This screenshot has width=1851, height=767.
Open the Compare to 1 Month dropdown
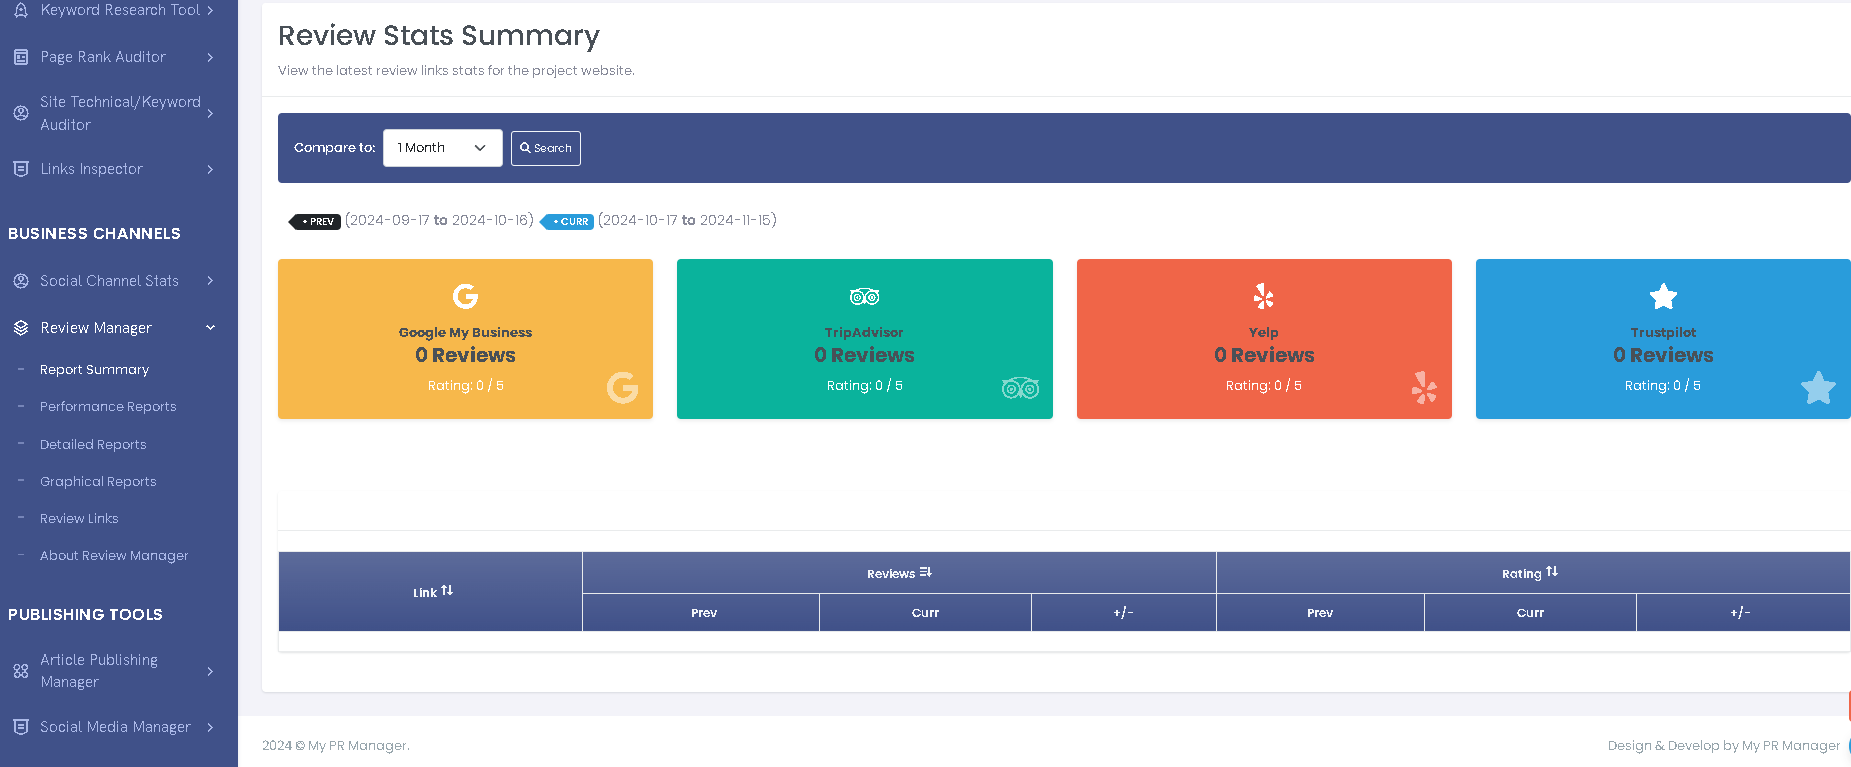click(442, 148)
